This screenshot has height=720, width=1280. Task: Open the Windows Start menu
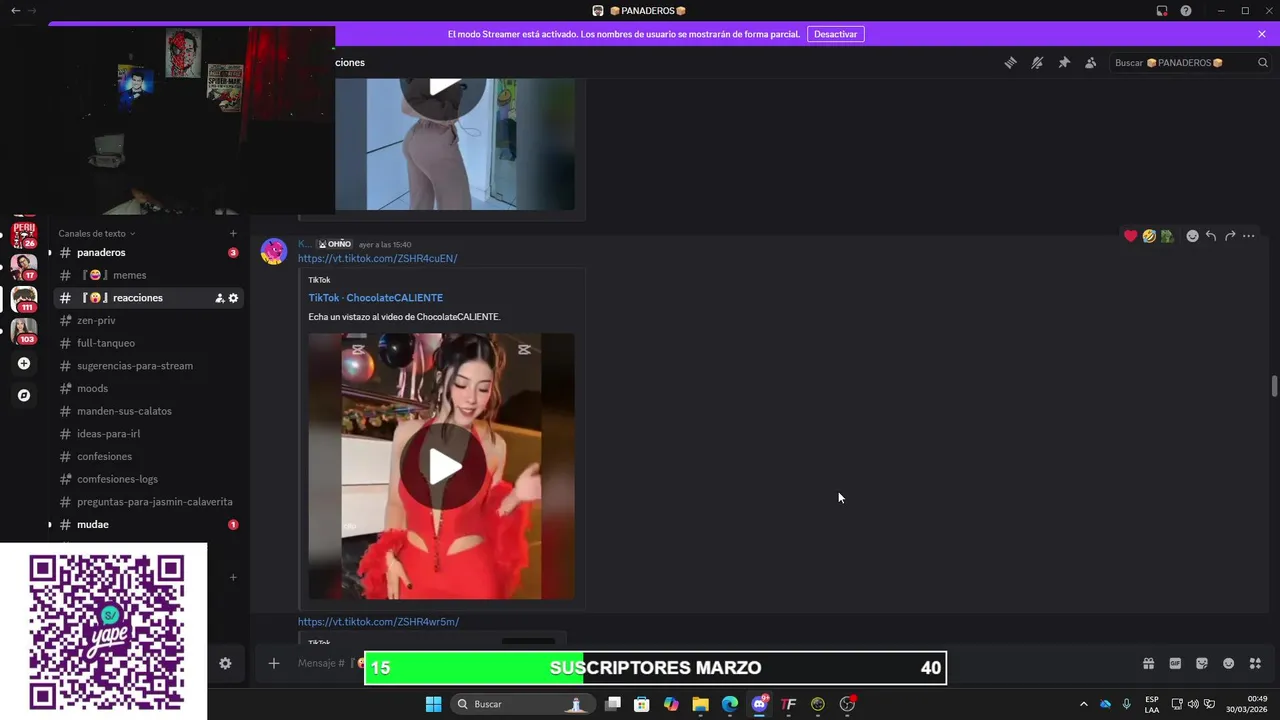click(x=433, y=704)
